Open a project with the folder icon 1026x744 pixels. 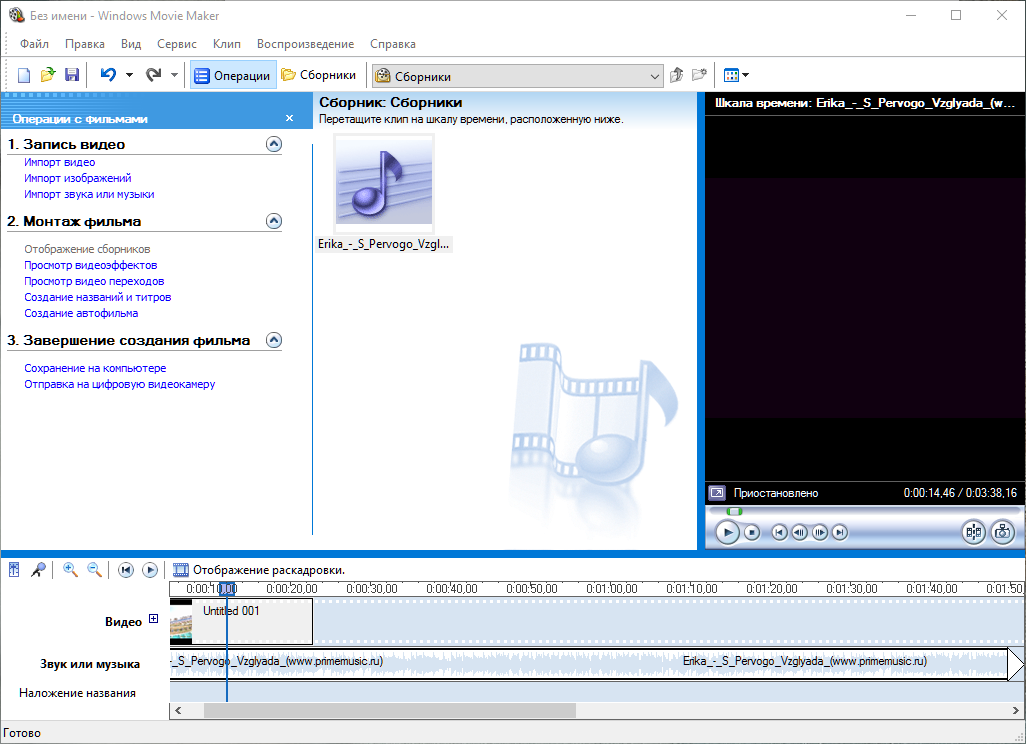click(48, 75)
